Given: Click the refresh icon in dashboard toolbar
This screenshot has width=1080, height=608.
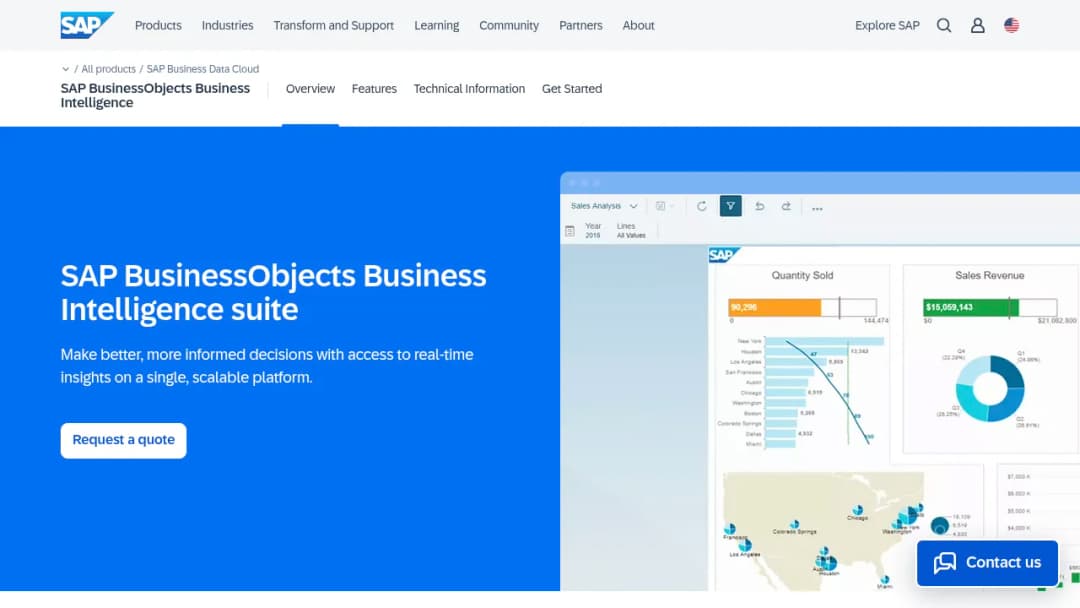Looking at the screenshot, I should click(702, 206).
